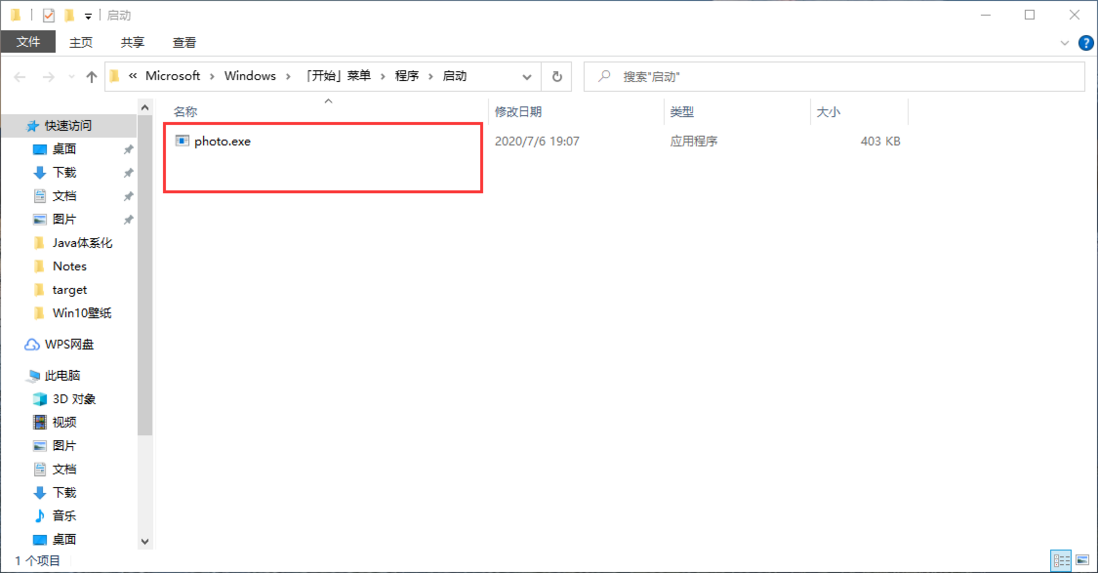The height and width of the screenshot is (573, 1098).
Task: Click Windows in the address path
Action: pos(250,76)
